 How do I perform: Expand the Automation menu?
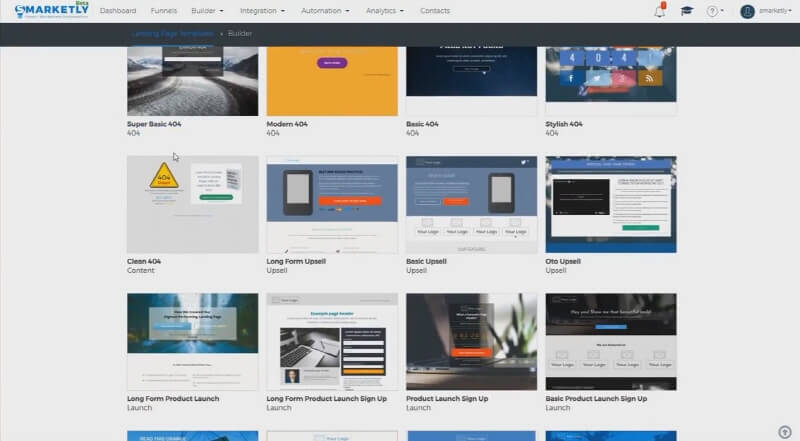coord(325,11)
